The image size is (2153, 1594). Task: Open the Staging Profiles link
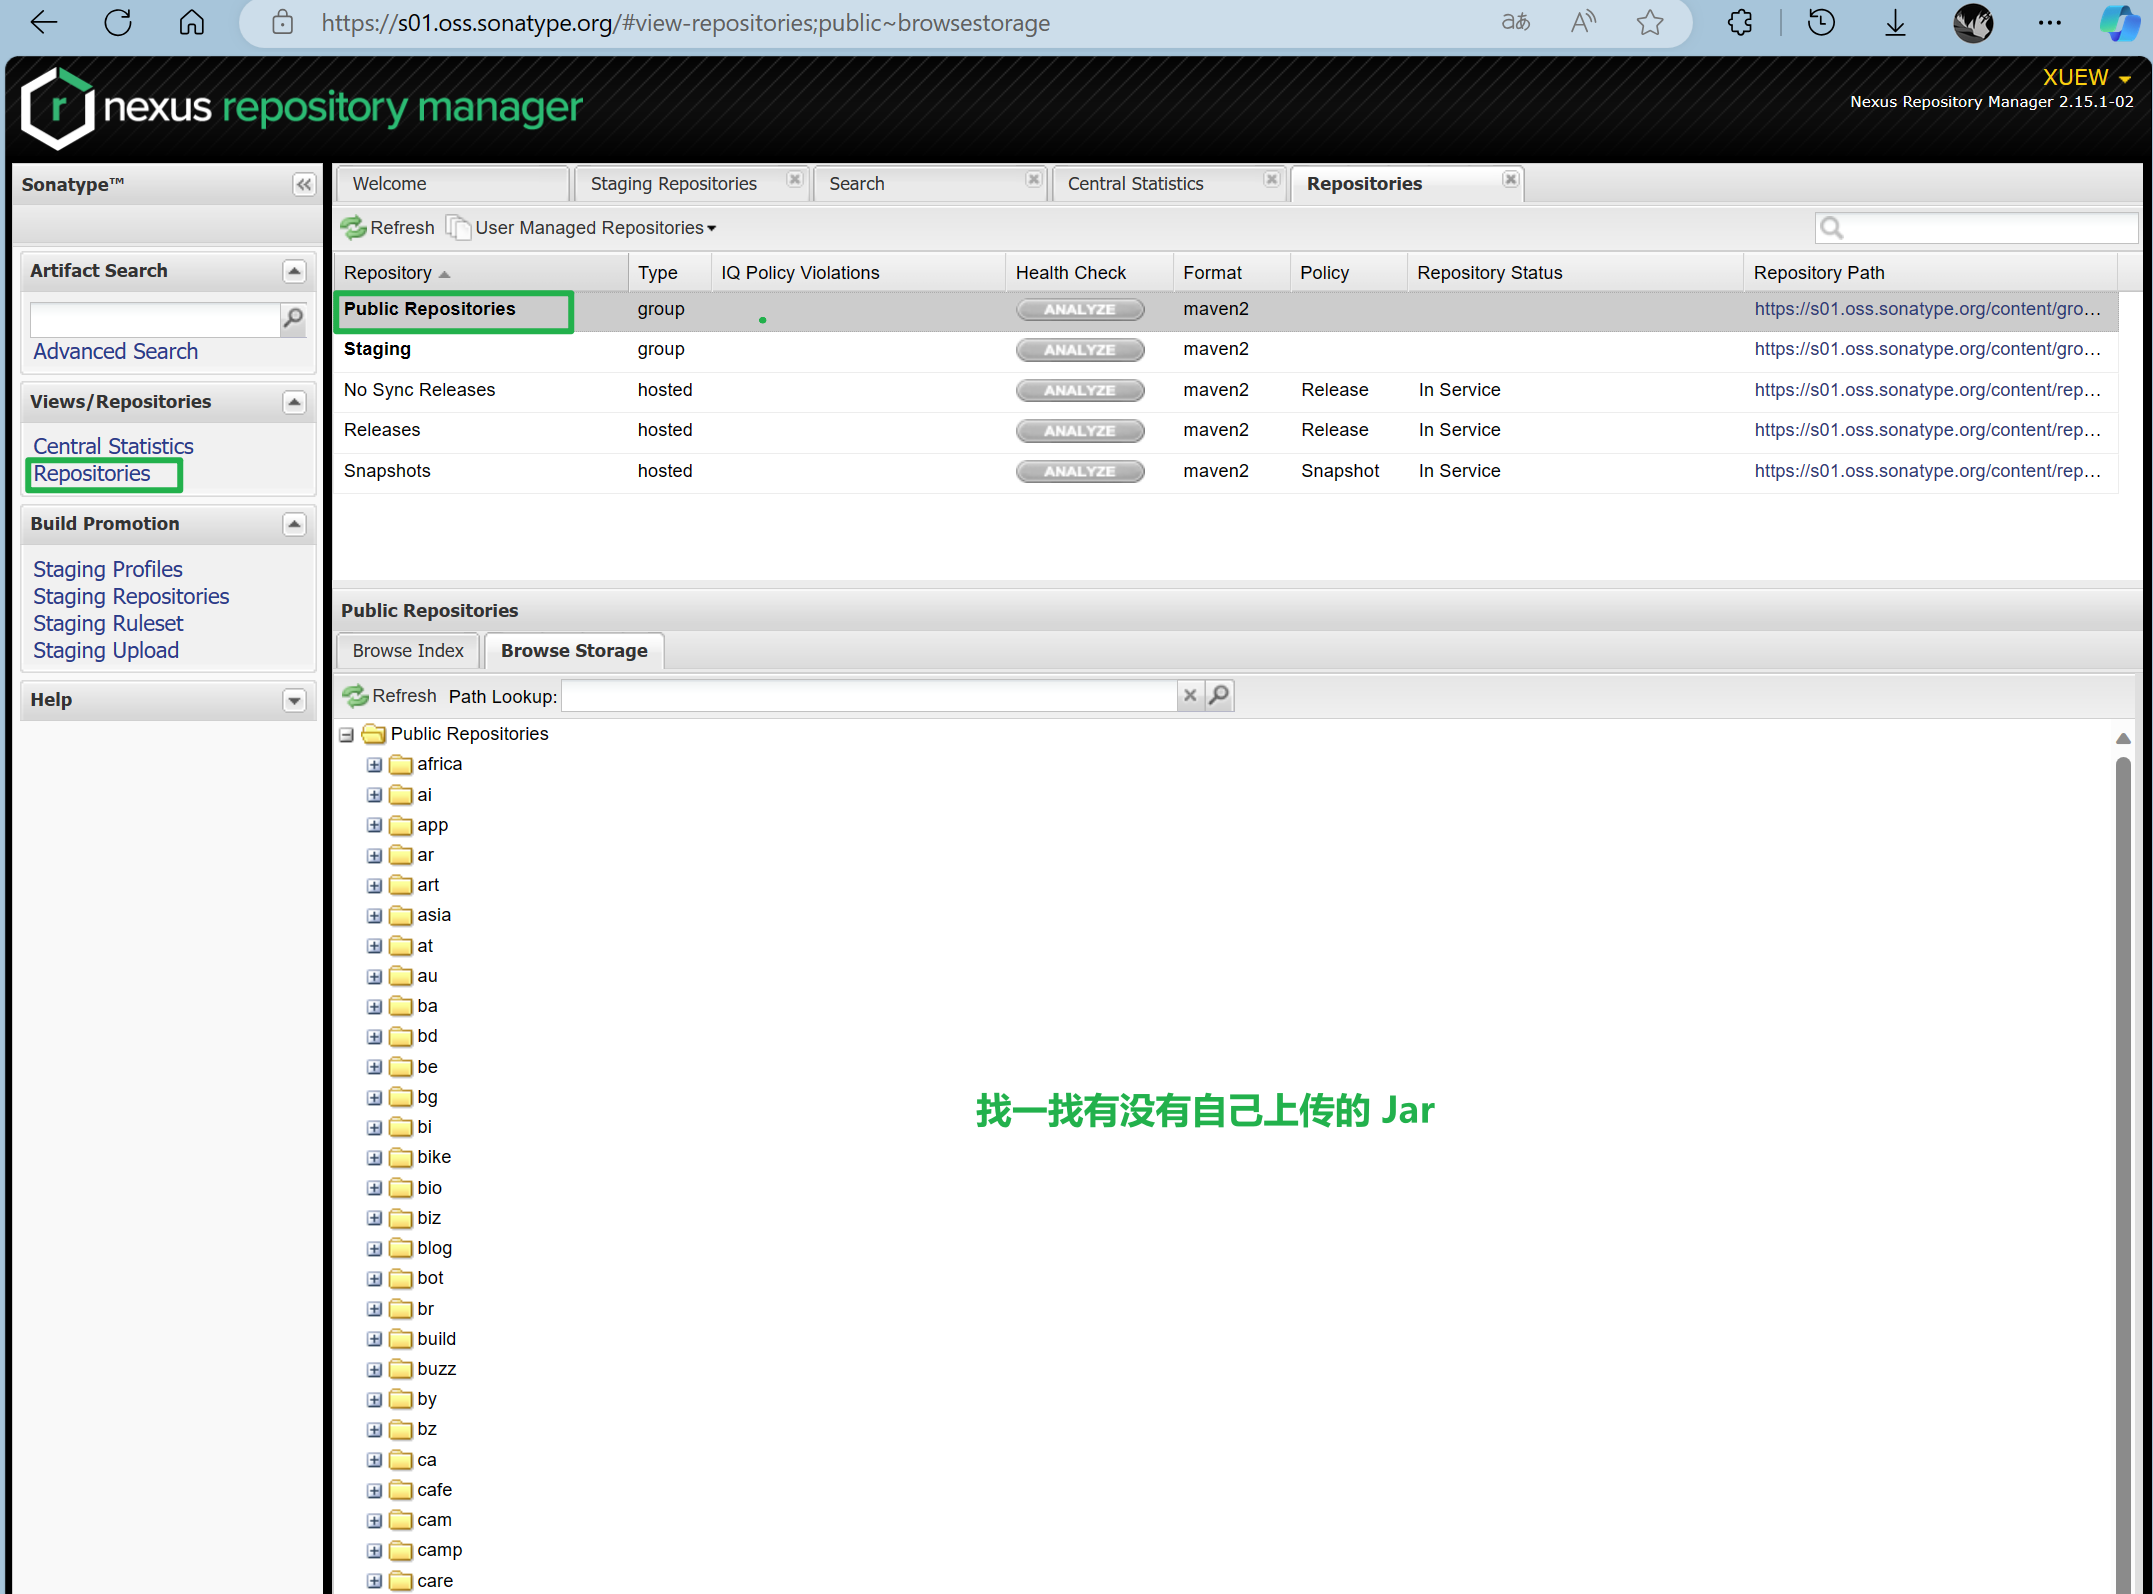[x=108, y=569]
